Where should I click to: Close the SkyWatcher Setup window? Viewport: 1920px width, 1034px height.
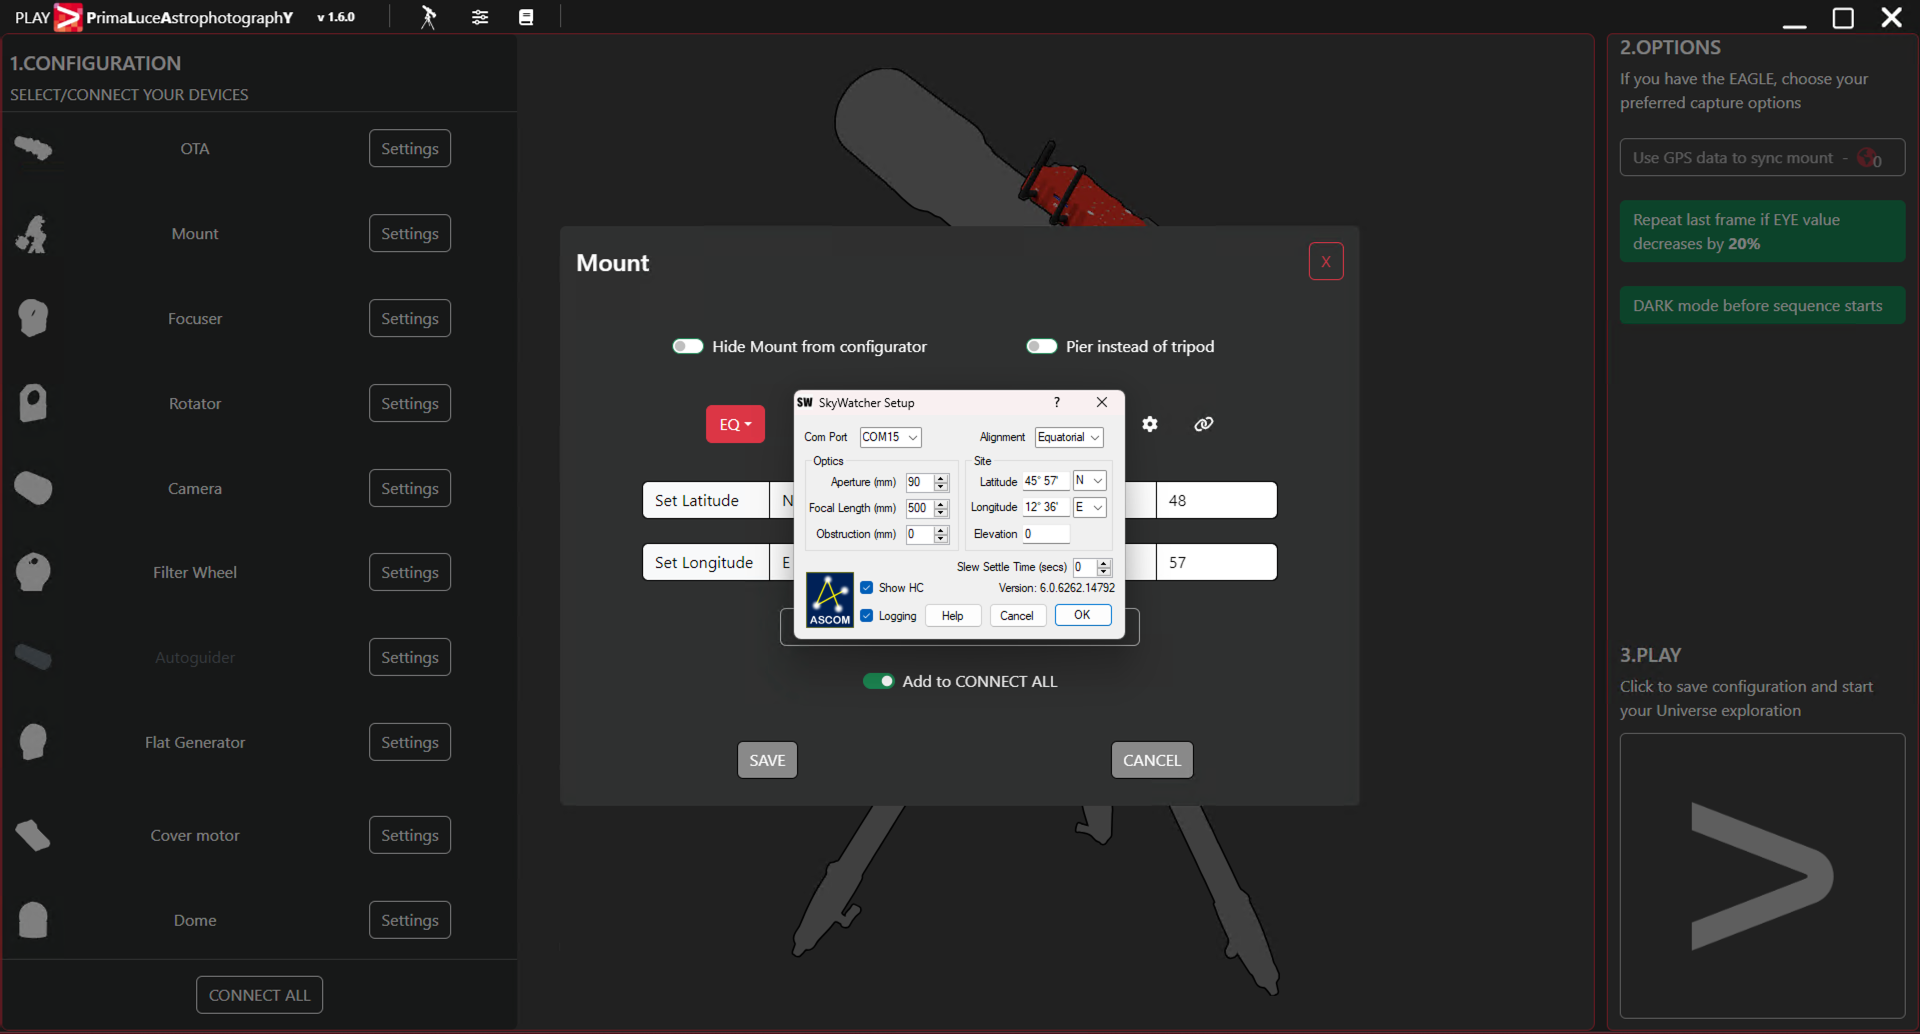coord(1102,402)
